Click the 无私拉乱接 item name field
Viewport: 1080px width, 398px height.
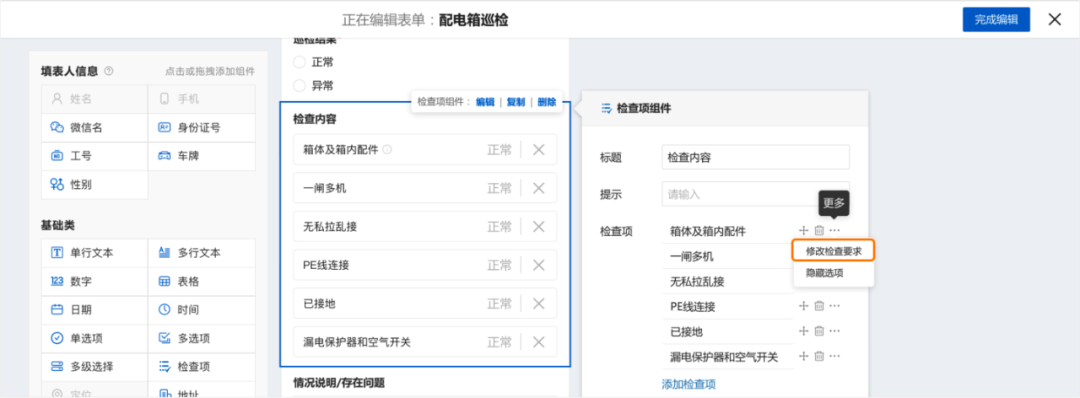(x=727, y=281)
